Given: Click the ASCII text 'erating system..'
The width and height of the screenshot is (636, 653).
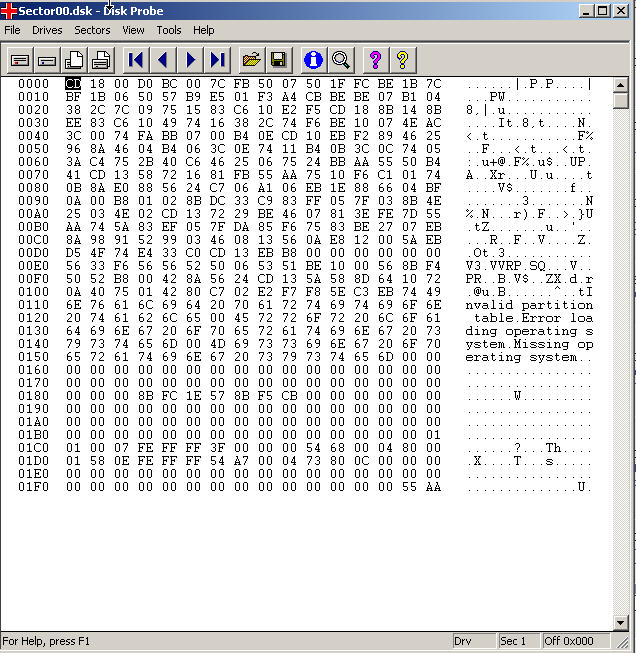Looking at the screenshot, I should point(529,357).
